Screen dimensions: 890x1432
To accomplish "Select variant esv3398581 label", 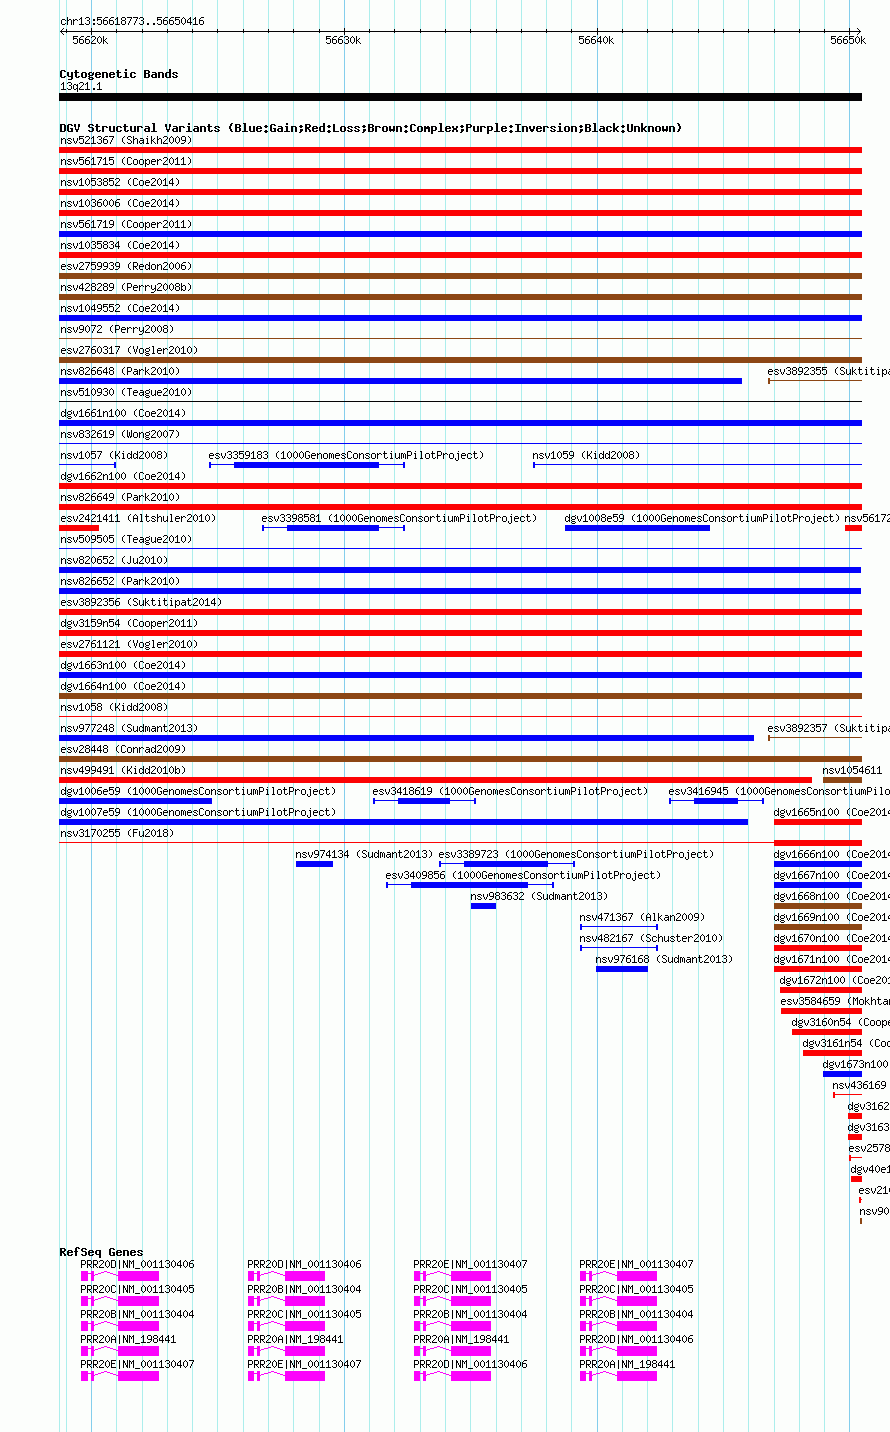I will click(x=399, y=518).
